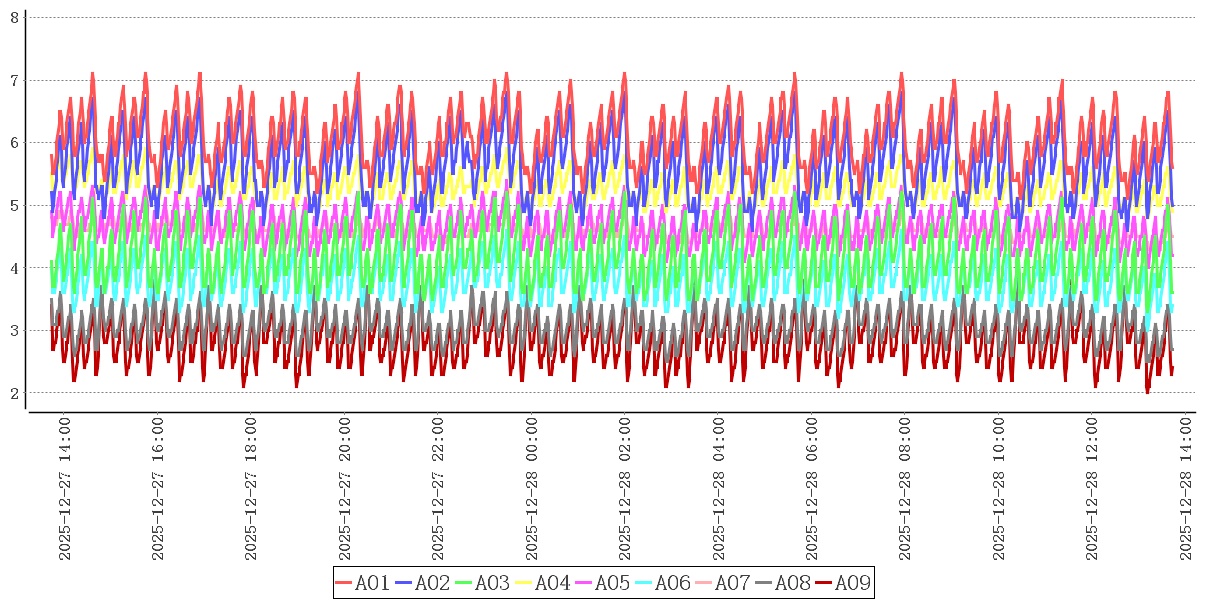Click the 2025-12-28 04:00 axis label
Image resolution: width=1207 pixels, height=600 pixels.
coord(719,489)
